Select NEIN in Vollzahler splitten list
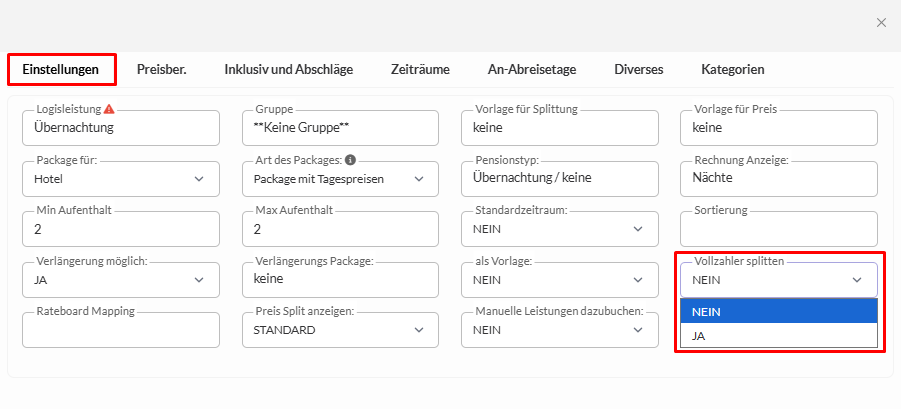 coord(778,311)
